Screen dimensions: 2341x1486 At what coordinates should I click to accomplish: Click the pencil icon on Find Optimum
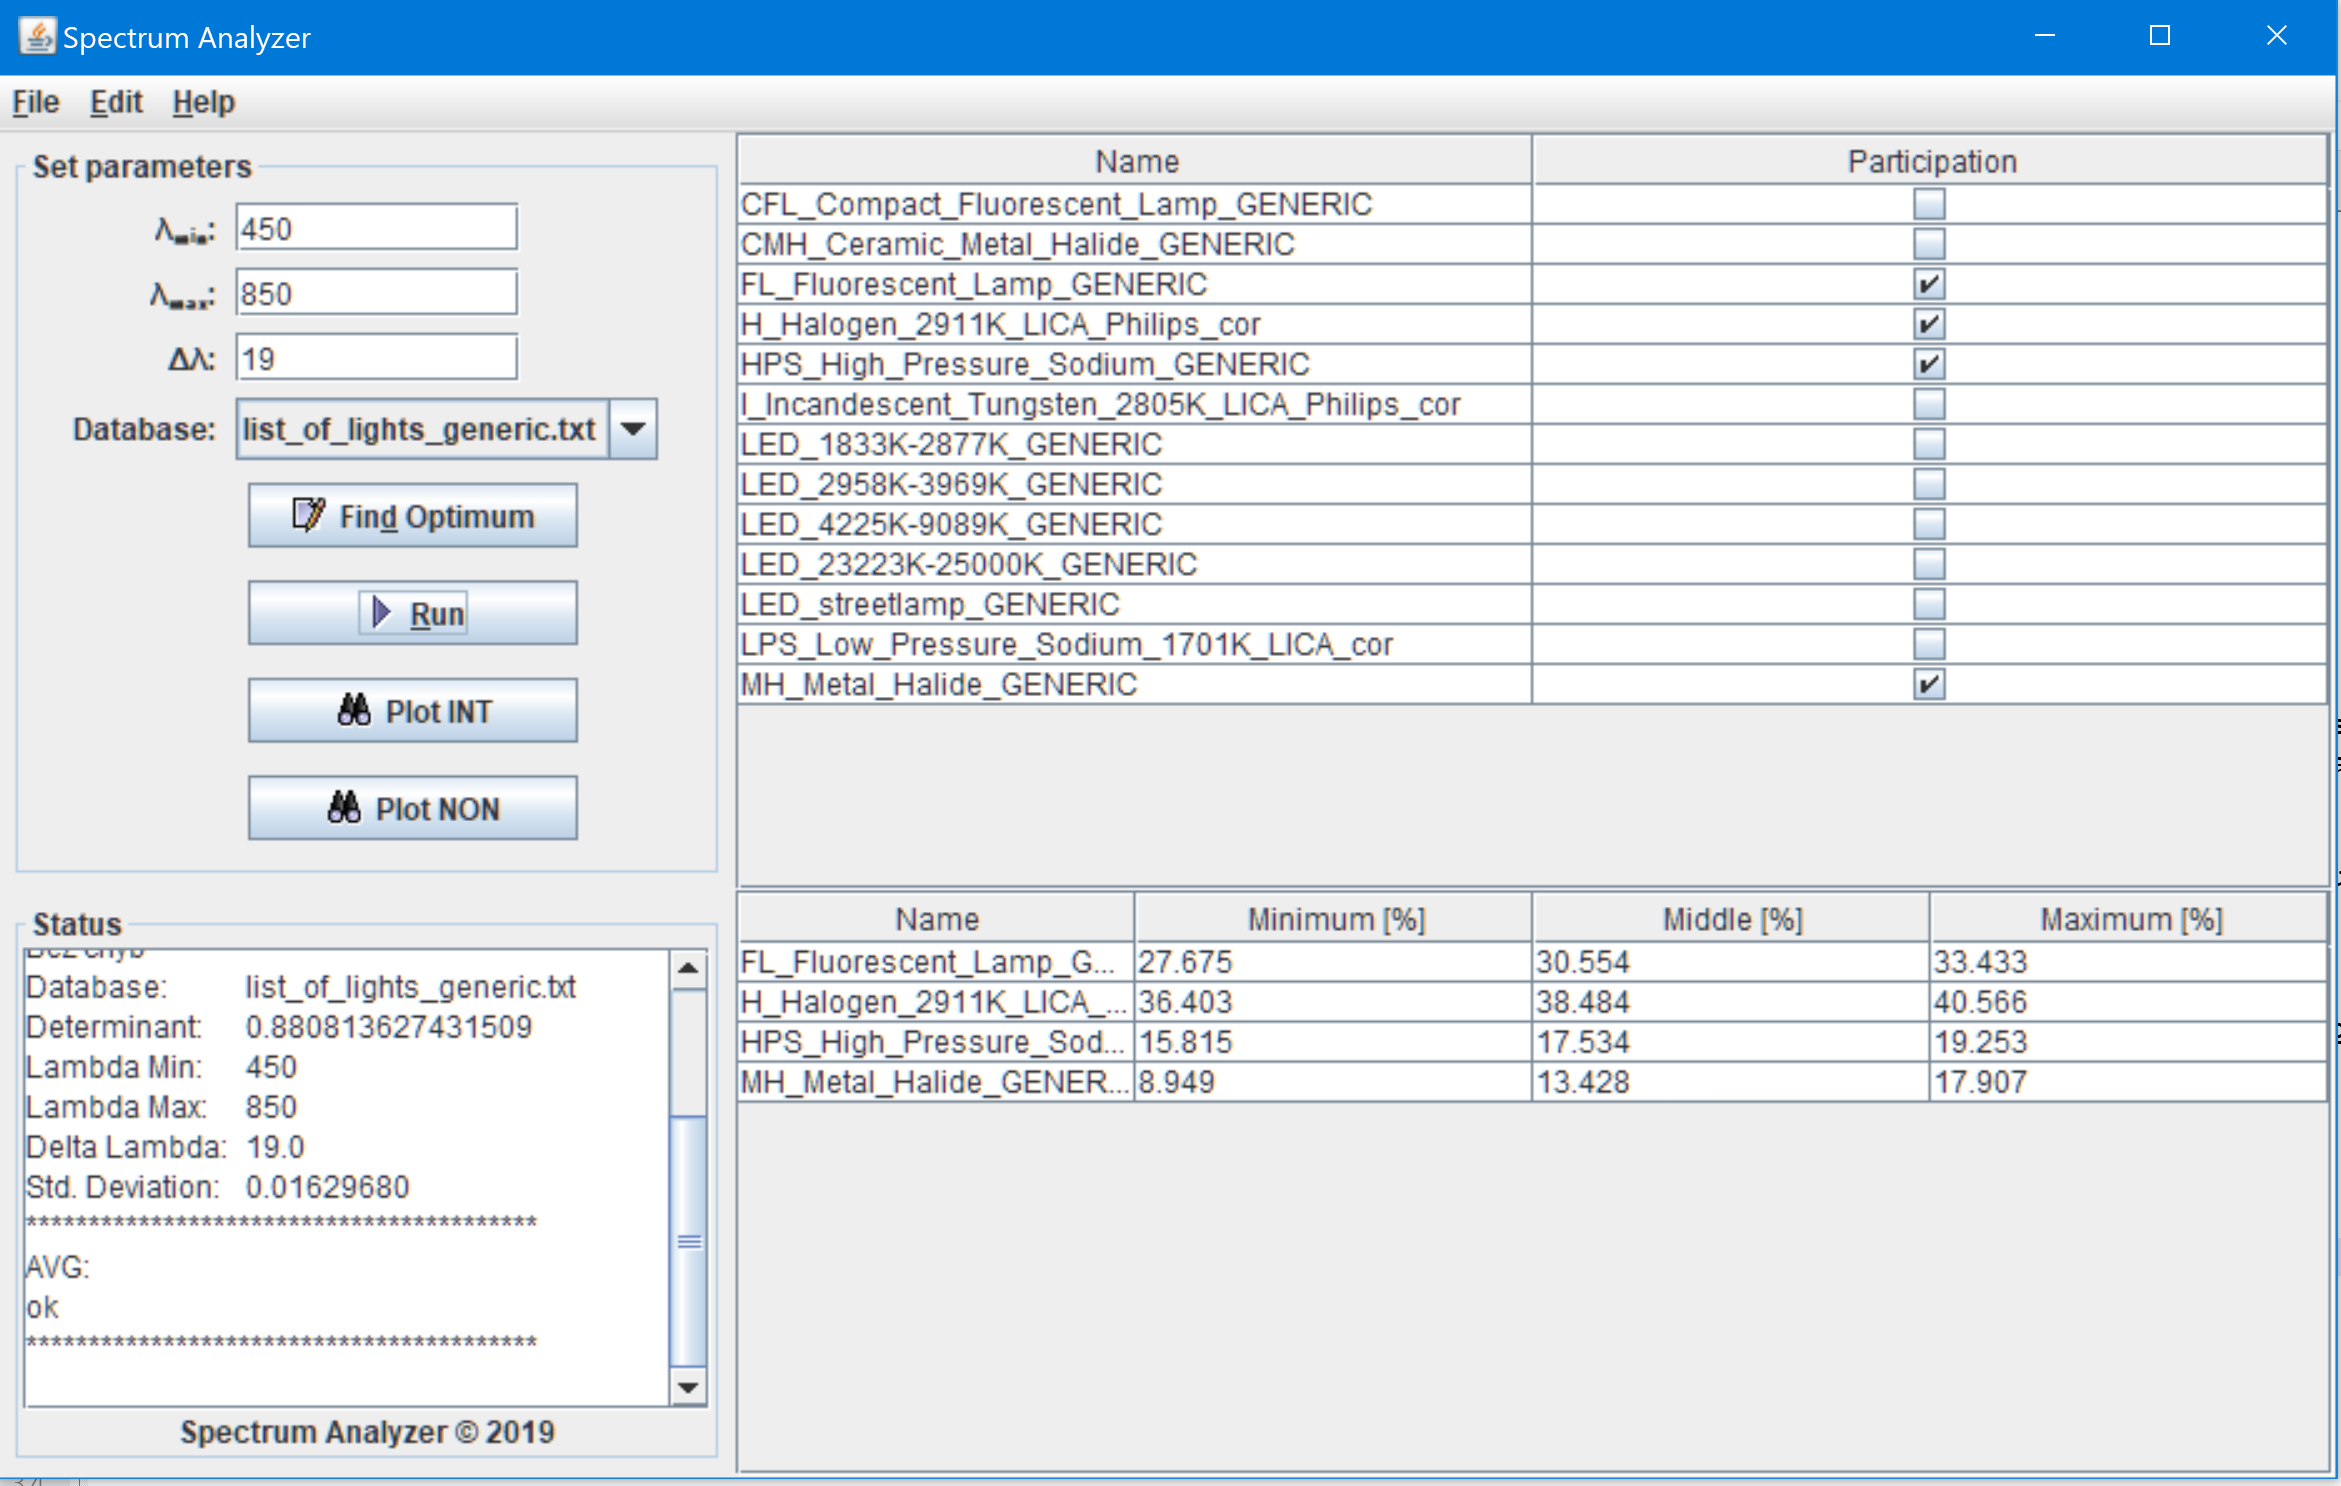[308, 515]
